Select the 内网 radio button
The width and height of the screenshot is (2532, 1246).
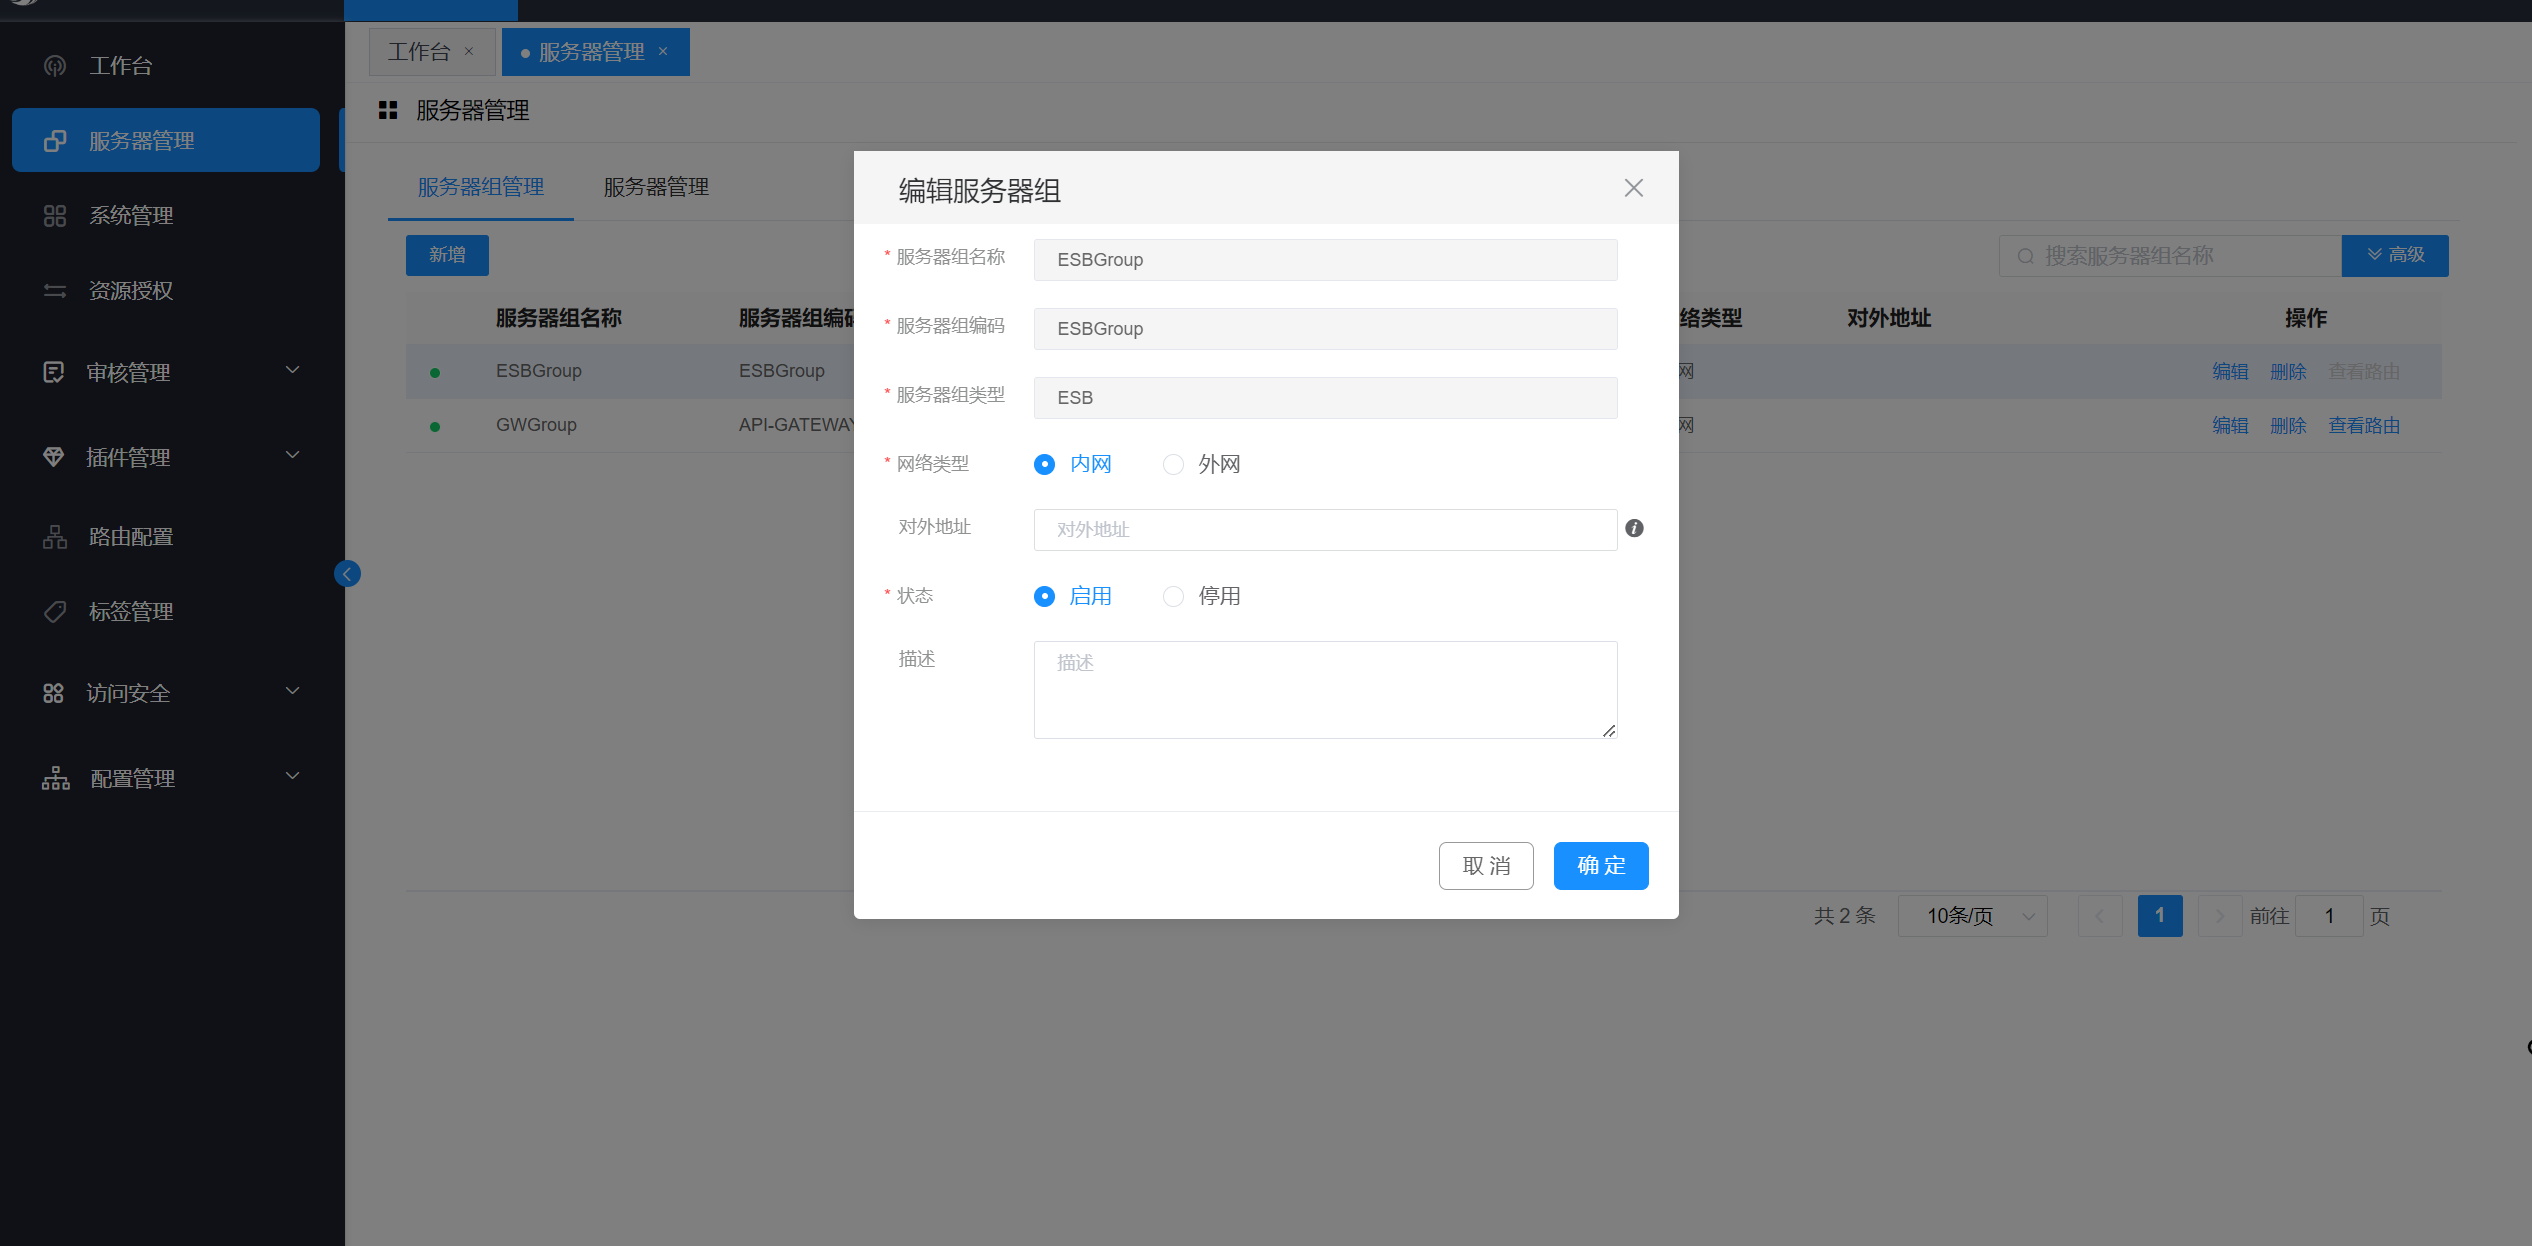tap(1044, 465)
